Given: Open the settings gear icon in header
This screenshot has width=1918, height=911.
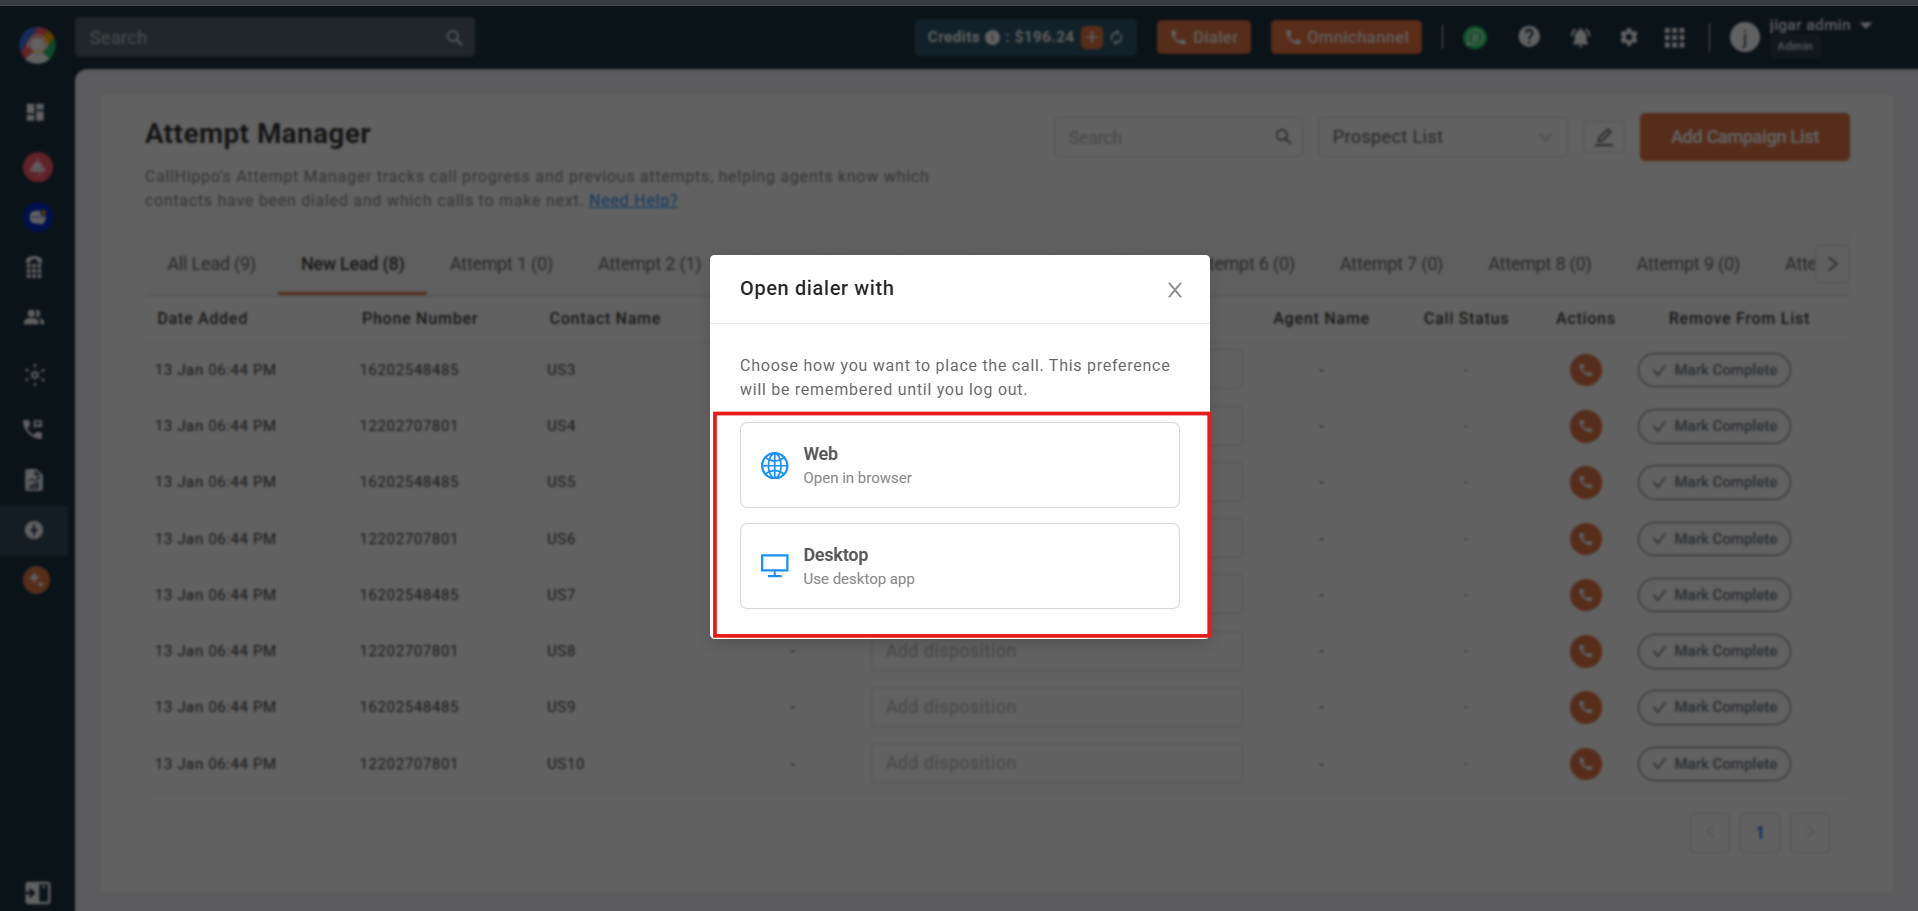Looking at the screenshot, I should tap(1629, 37).
